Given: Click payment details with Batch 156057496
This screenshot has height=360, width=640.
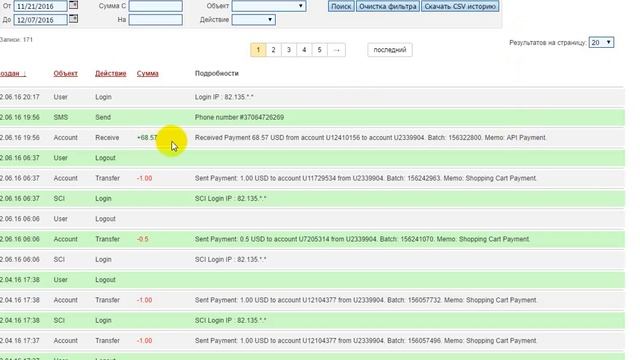Looking at the screenshot, I should [366, 340].
